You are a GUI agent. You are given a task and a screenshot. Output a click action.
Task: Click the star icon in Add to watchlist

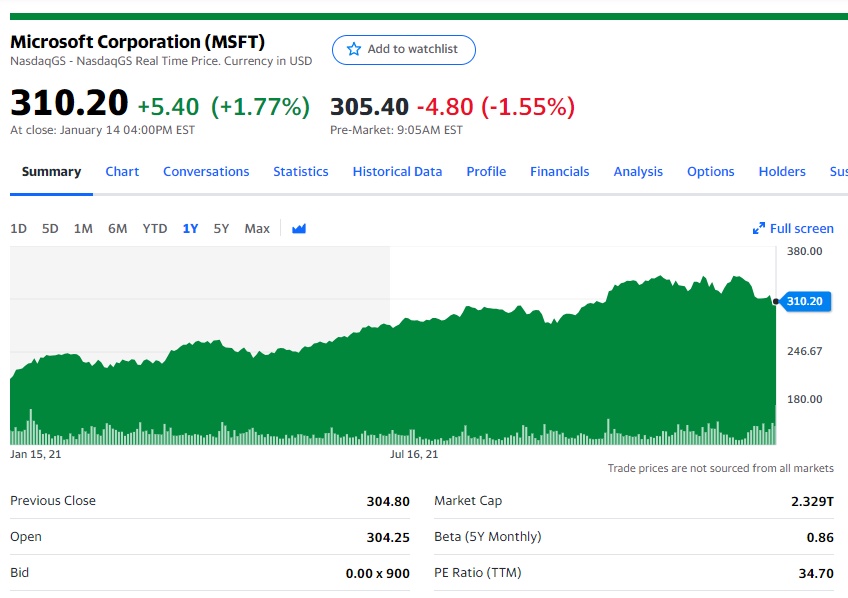(x=354, y=49)
